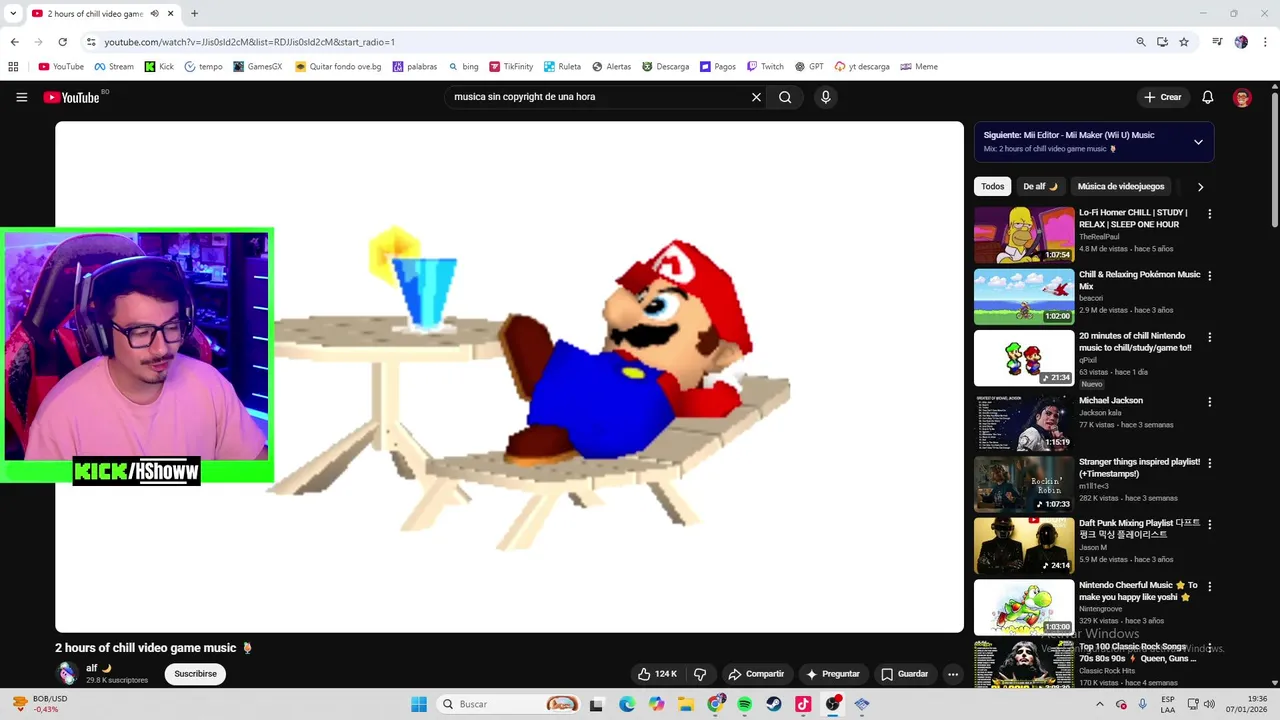Open options for 20 minutes Nintendo video
This screenshot has width=1280, height=720.
point(1209,338)
